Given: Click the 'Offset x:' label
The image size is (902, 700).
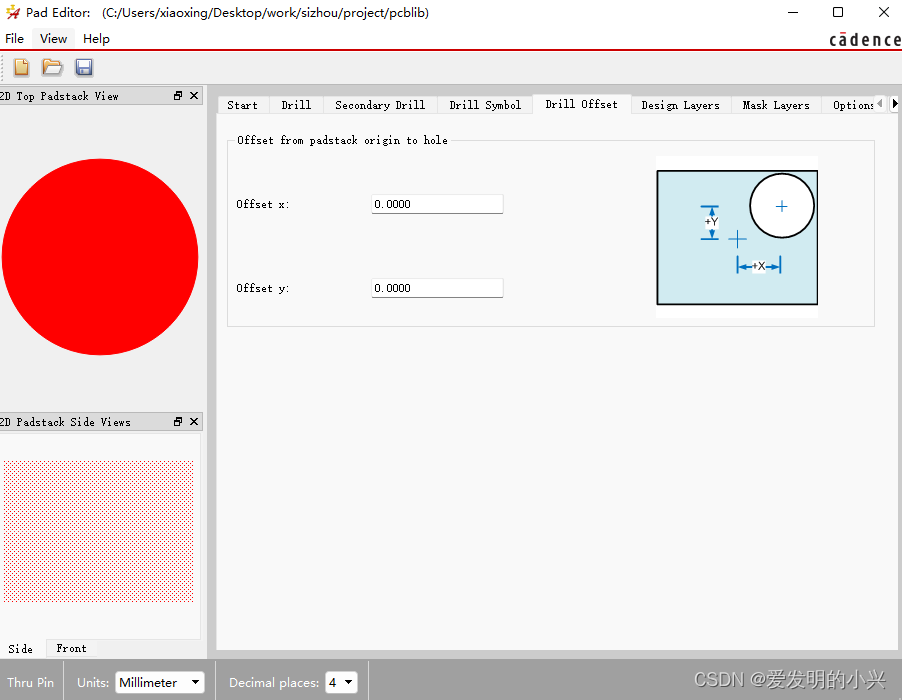Looking at the screenshot, I should (x=262, y=204).
